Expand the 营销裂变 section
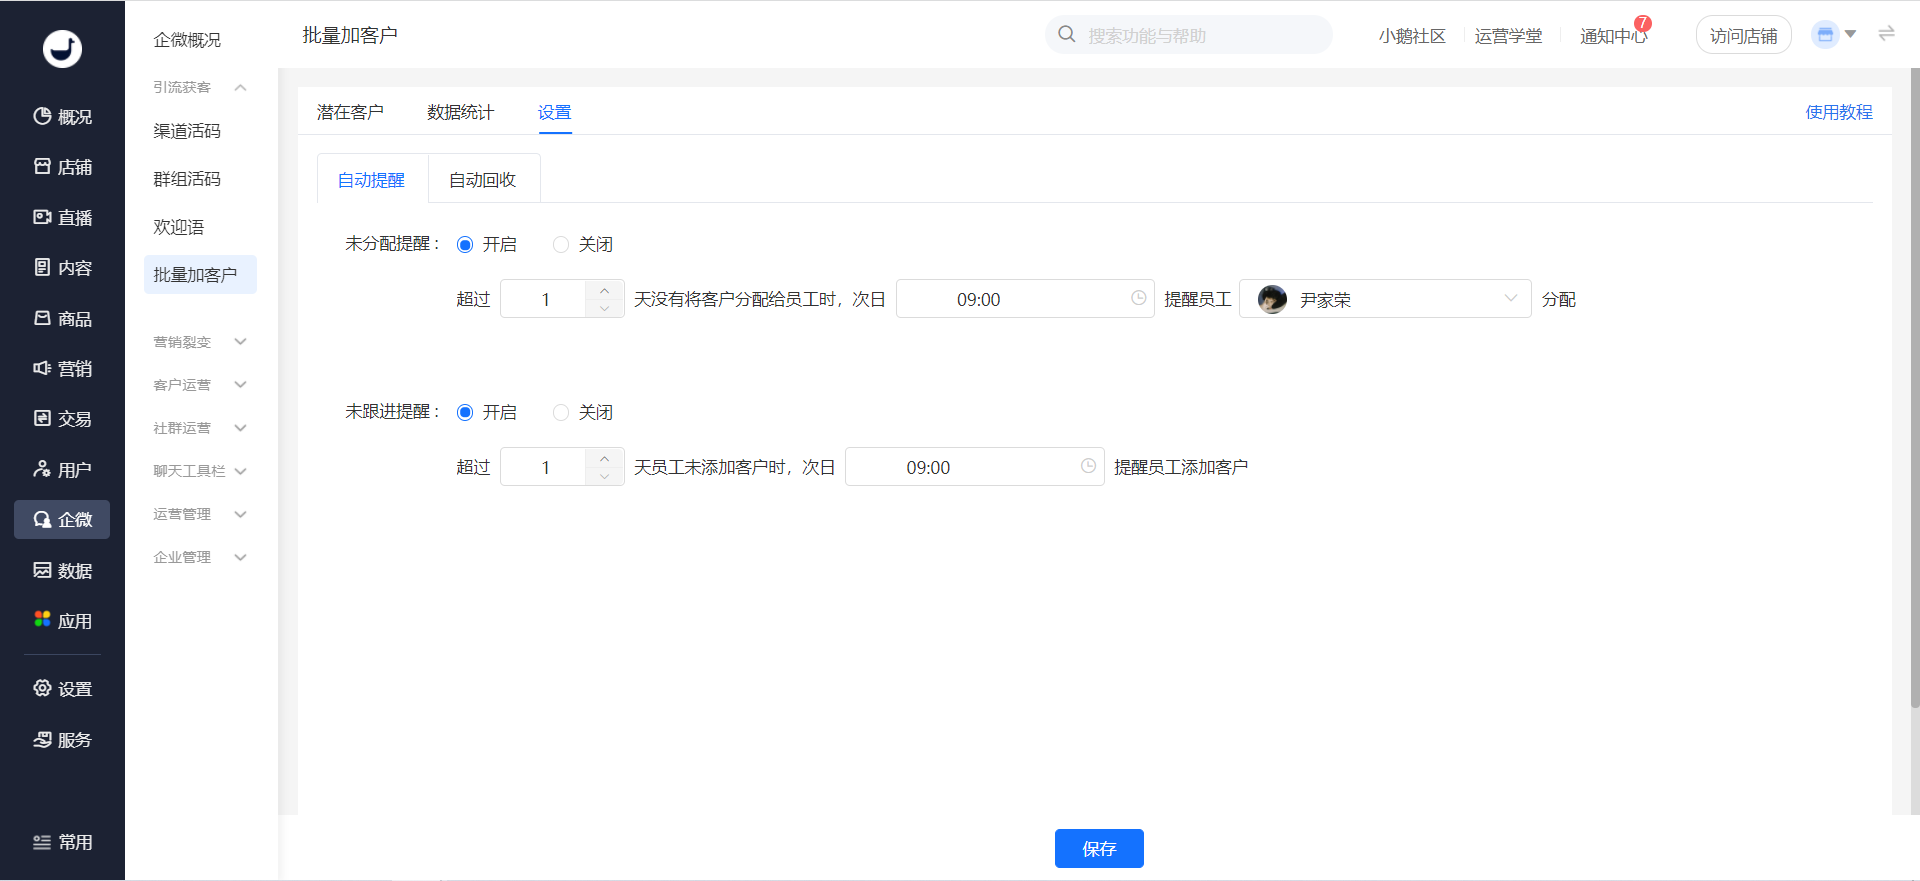 click(x=240, y=342)
